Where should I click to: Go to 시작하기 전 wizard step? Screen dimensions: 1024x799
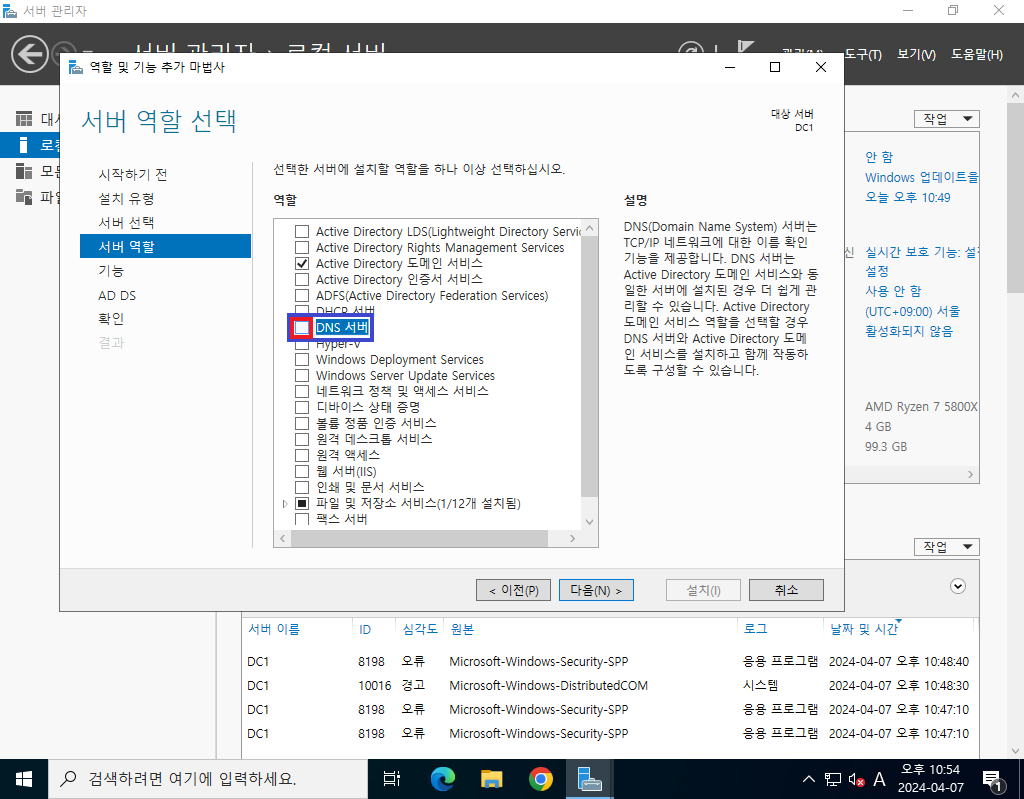[x=133, y=174]
